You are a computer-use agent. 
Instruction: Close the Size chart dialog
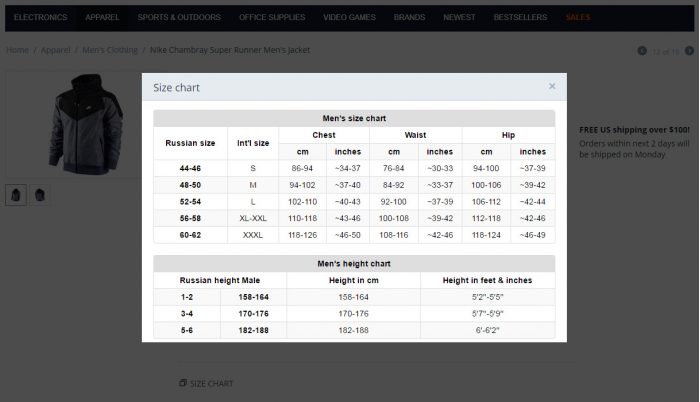552,86
